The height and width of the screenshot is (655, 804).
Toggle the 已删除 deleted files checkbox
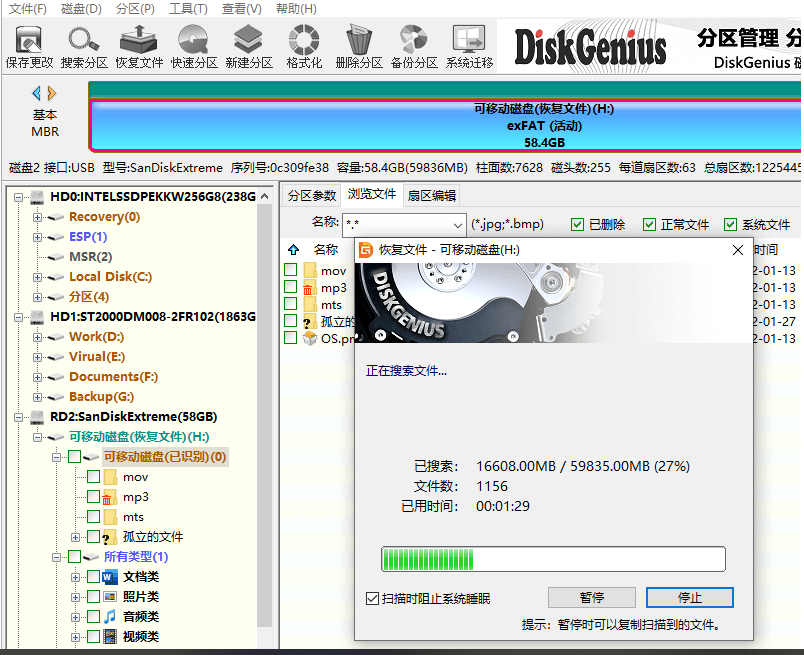[x=578, y=225]
